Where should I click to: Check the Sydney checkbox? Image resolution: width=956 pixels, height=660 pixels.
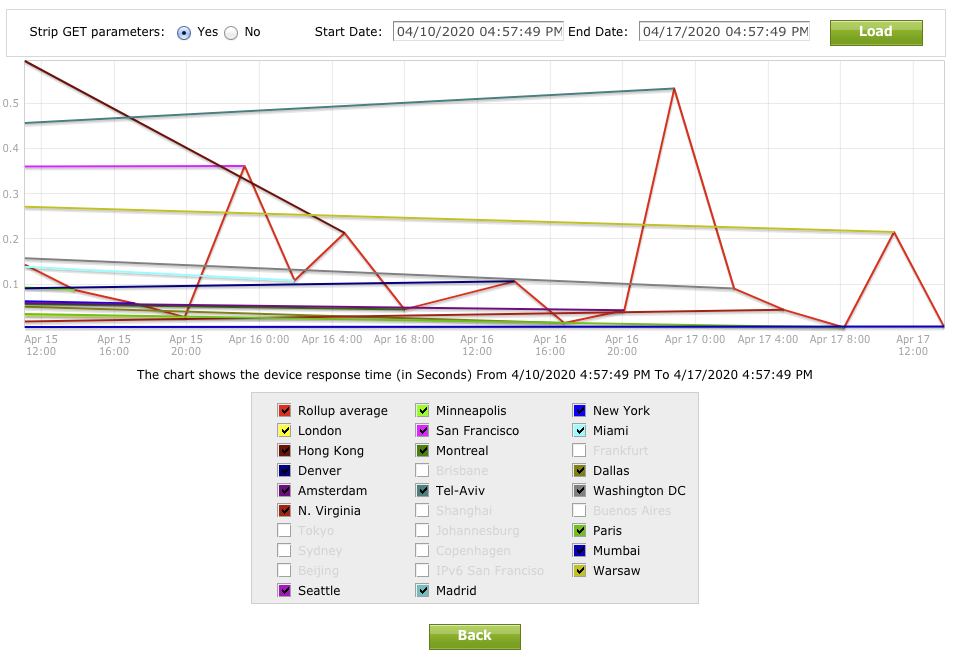click(284, 551)
